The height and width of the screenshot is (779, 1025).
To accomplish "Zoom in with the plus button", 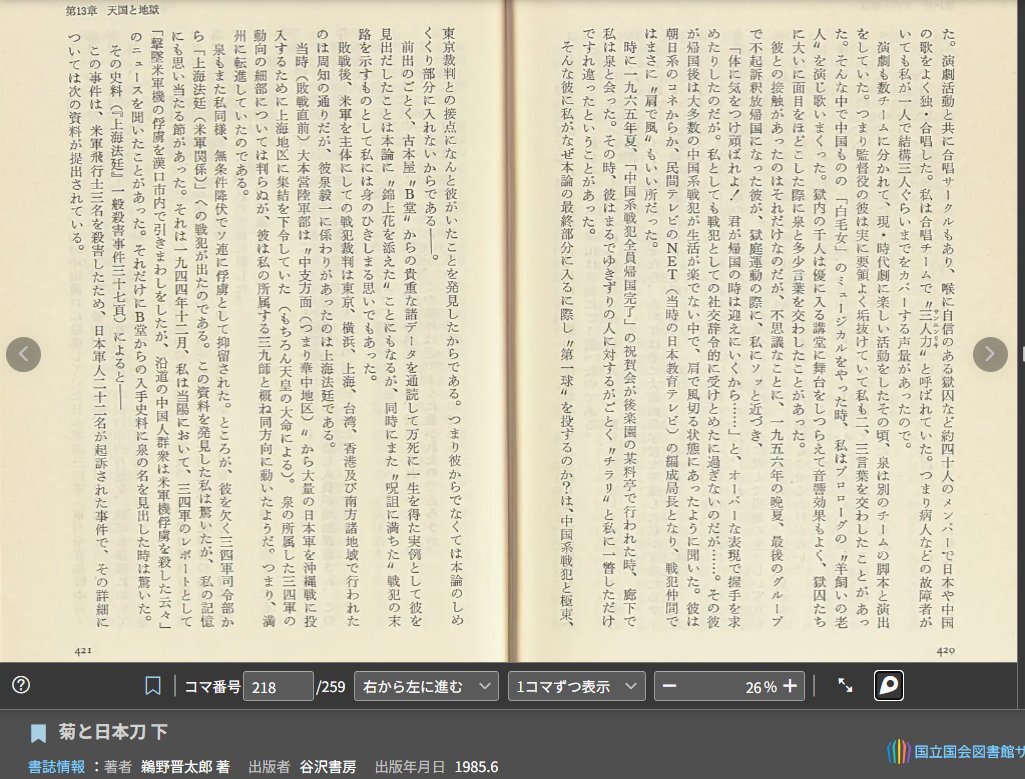I will coord(790,686).
